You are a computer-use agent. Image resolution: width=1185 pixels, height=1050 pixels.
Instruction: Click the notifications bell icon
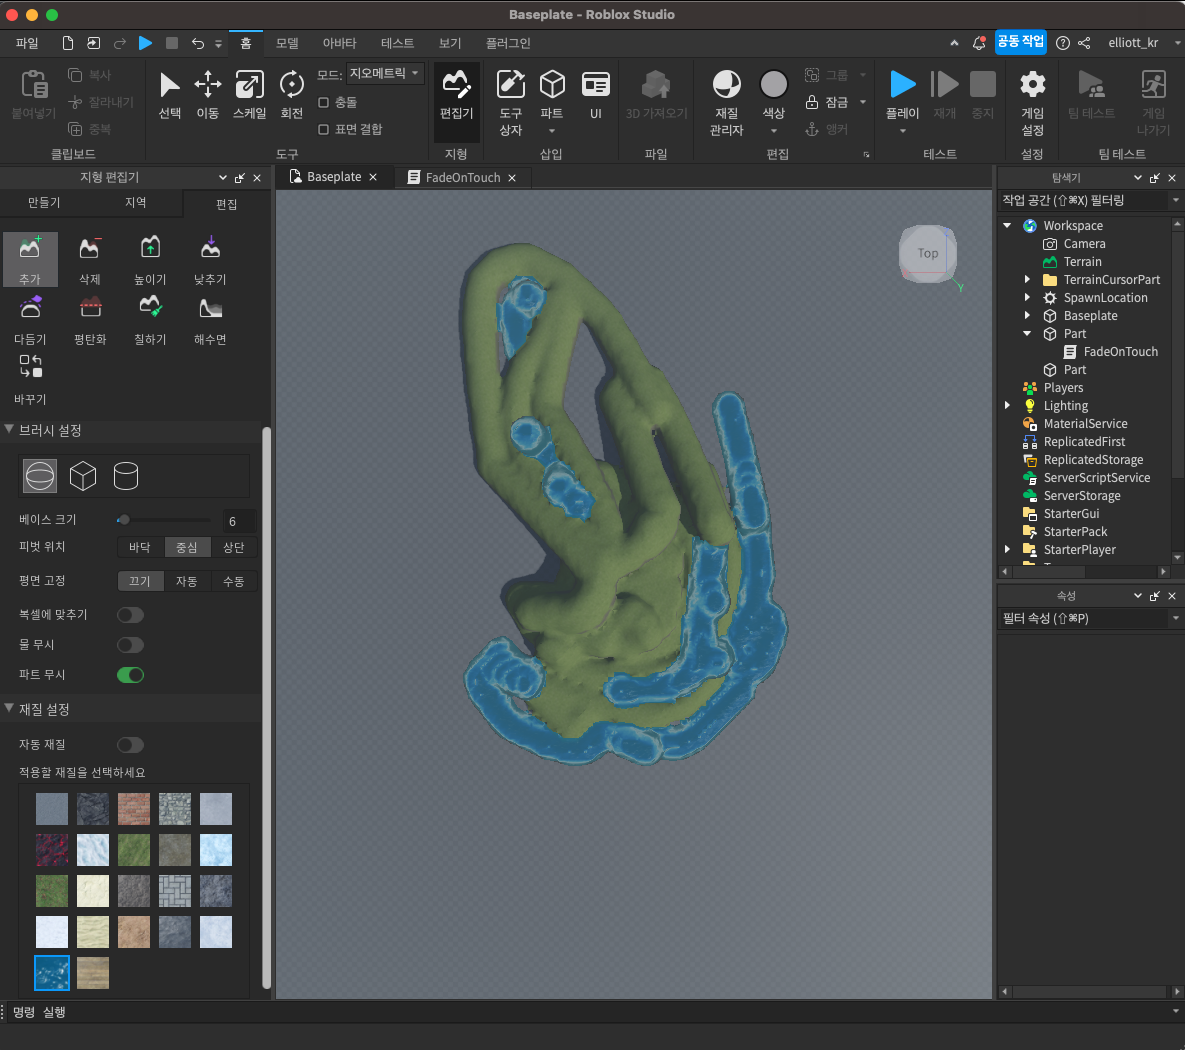[x=979, y=43]
